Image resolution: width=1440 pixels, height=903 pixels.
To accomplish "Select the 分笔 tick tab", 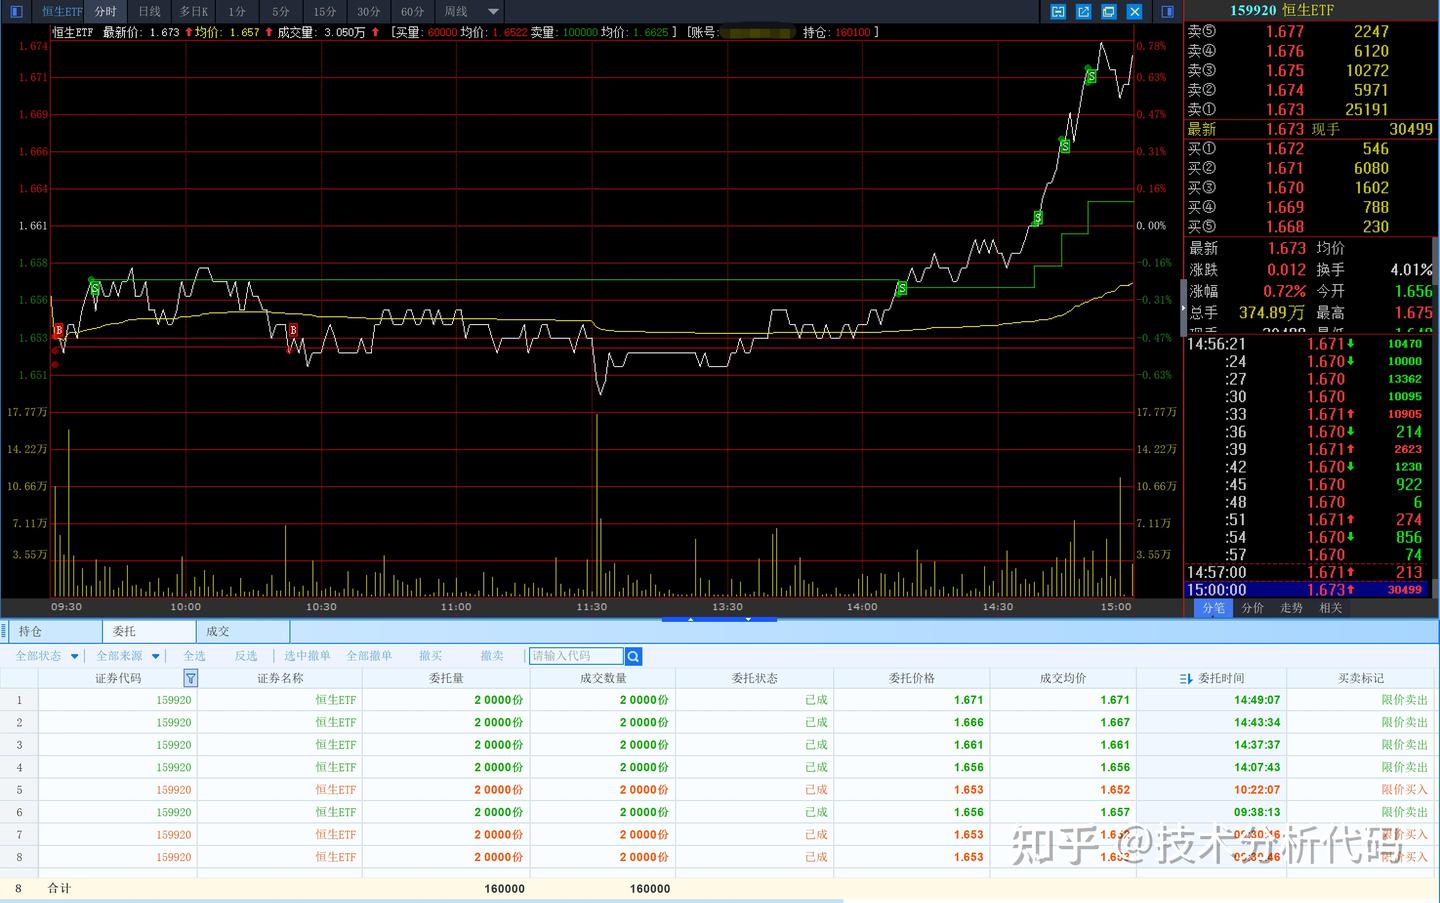I will pyautogui.click(x=1213, y=608).
